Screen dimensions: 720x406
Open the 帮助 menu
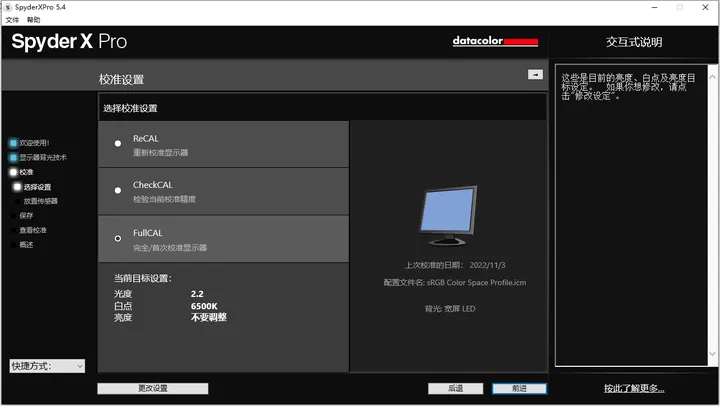click(33, 20)
